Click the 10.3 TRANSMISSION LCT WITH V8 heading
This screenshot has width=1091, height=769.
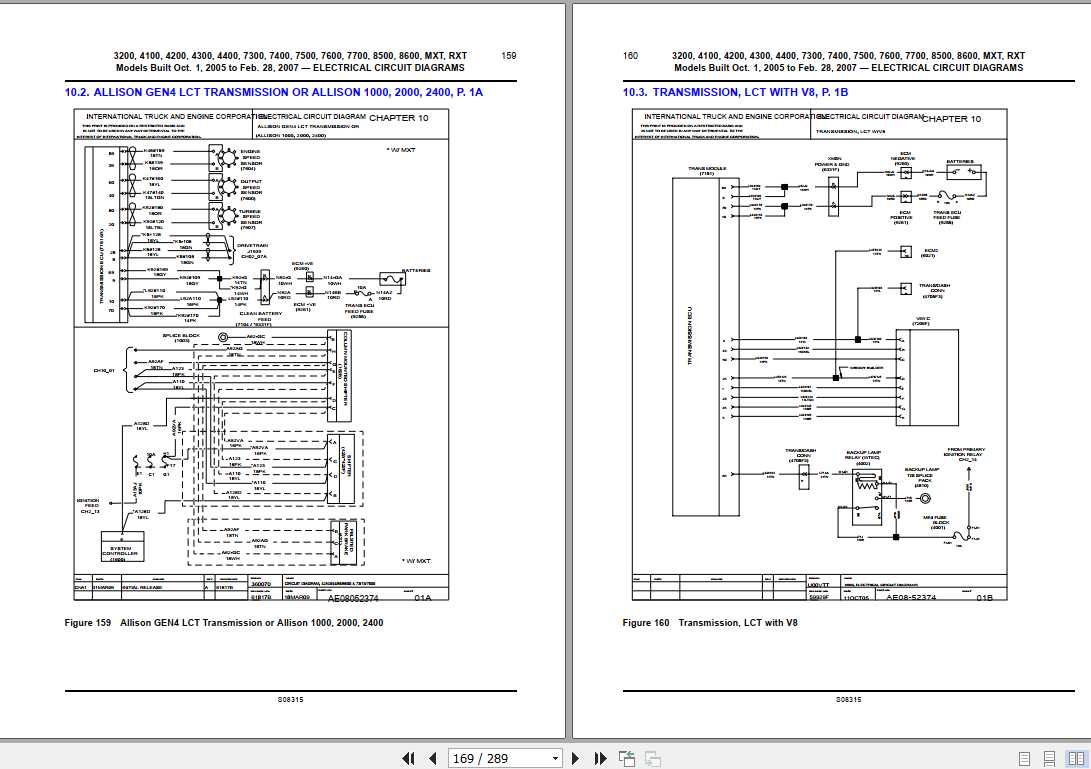(x=733, y=91)
